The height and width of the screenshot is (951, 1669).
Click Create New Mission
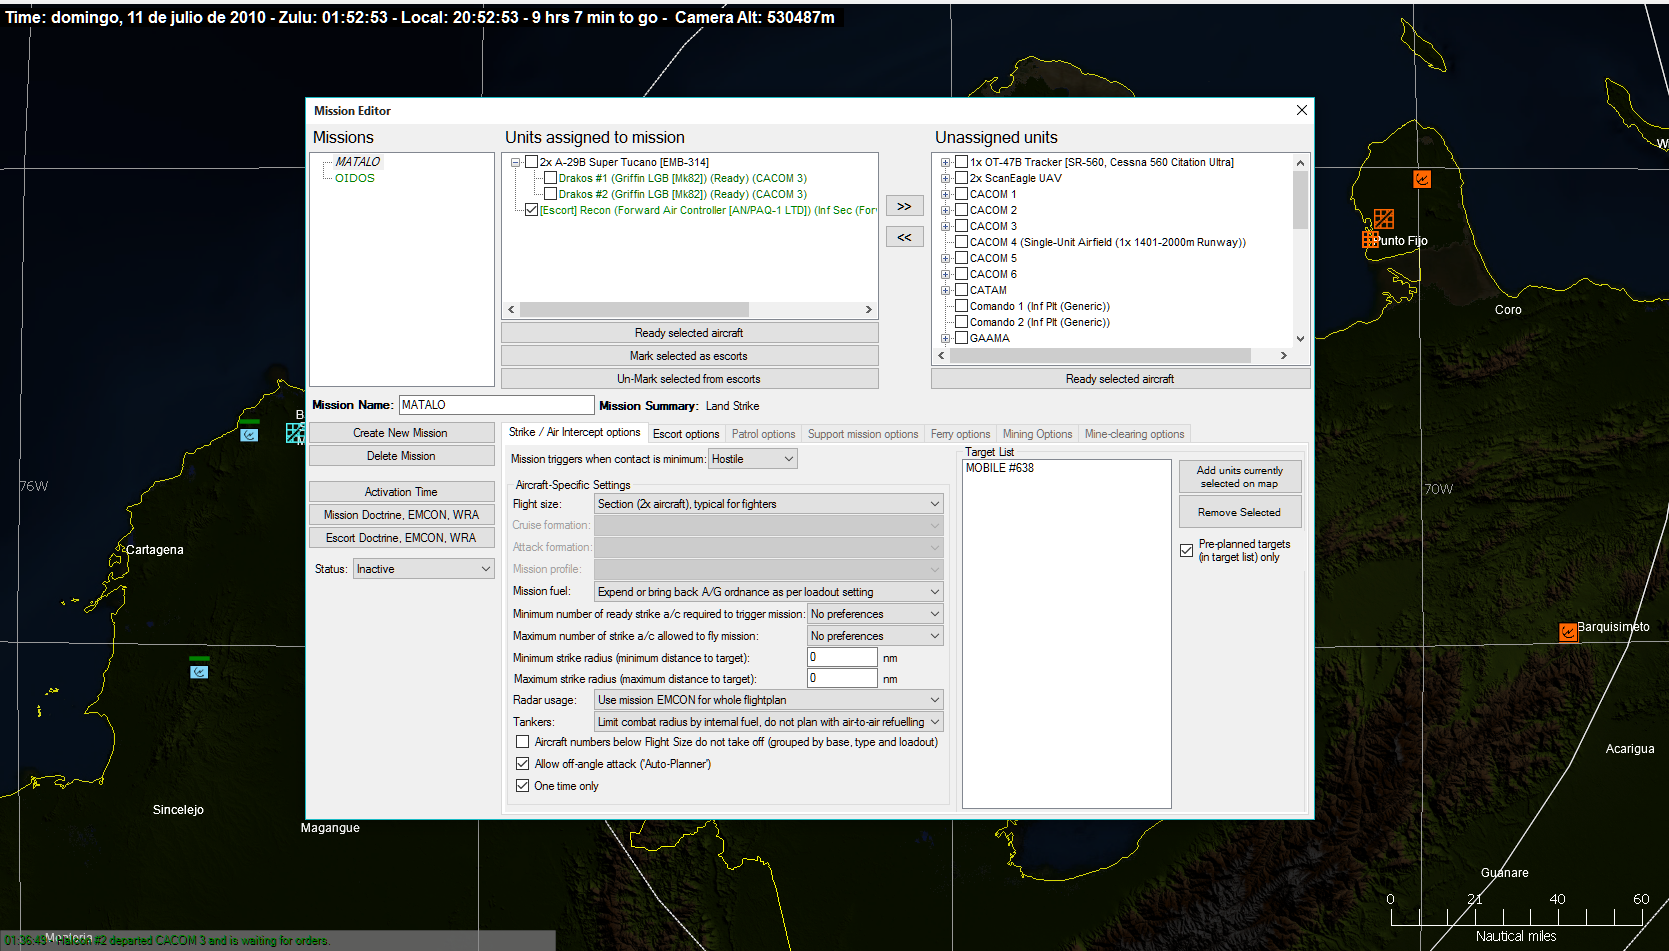click(x=401, y=433)
